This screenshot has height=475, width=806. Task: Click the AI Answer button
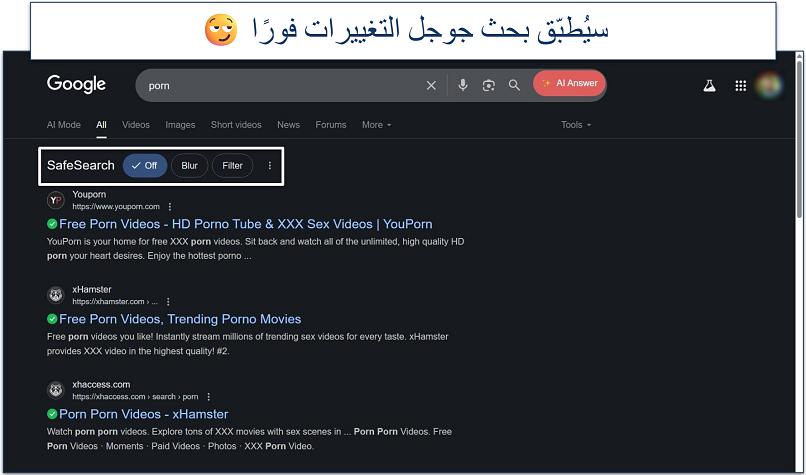tap(569, 84)
